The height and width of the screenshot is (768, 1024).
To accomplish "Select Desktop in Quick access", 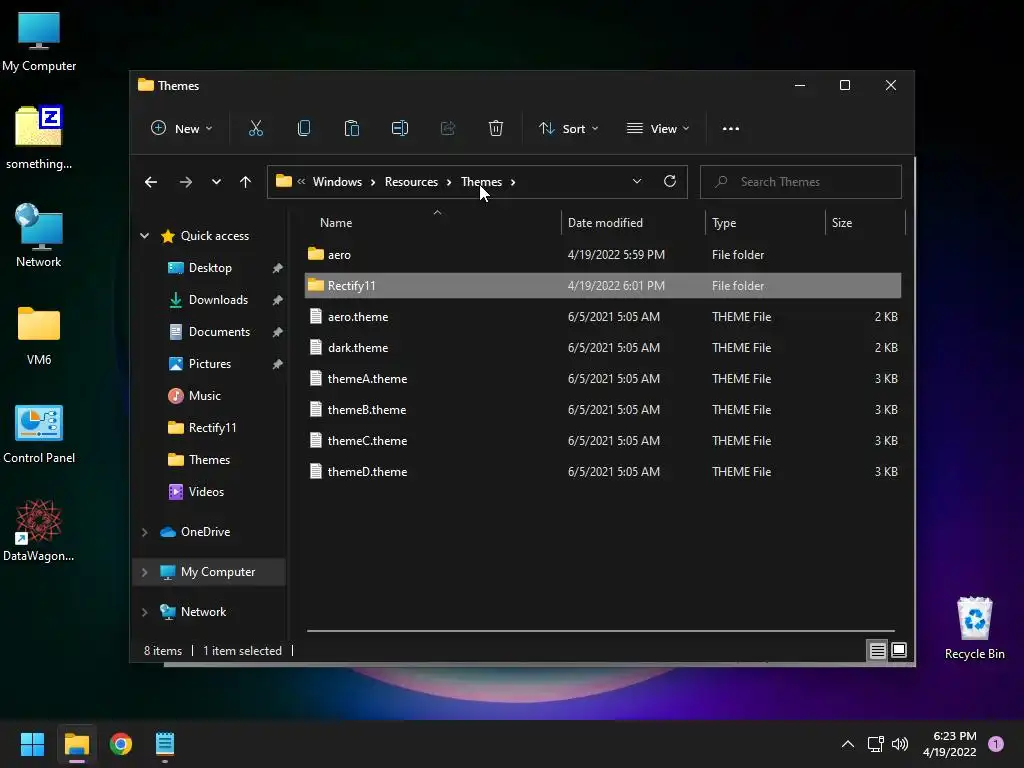I will click(210, 268).
